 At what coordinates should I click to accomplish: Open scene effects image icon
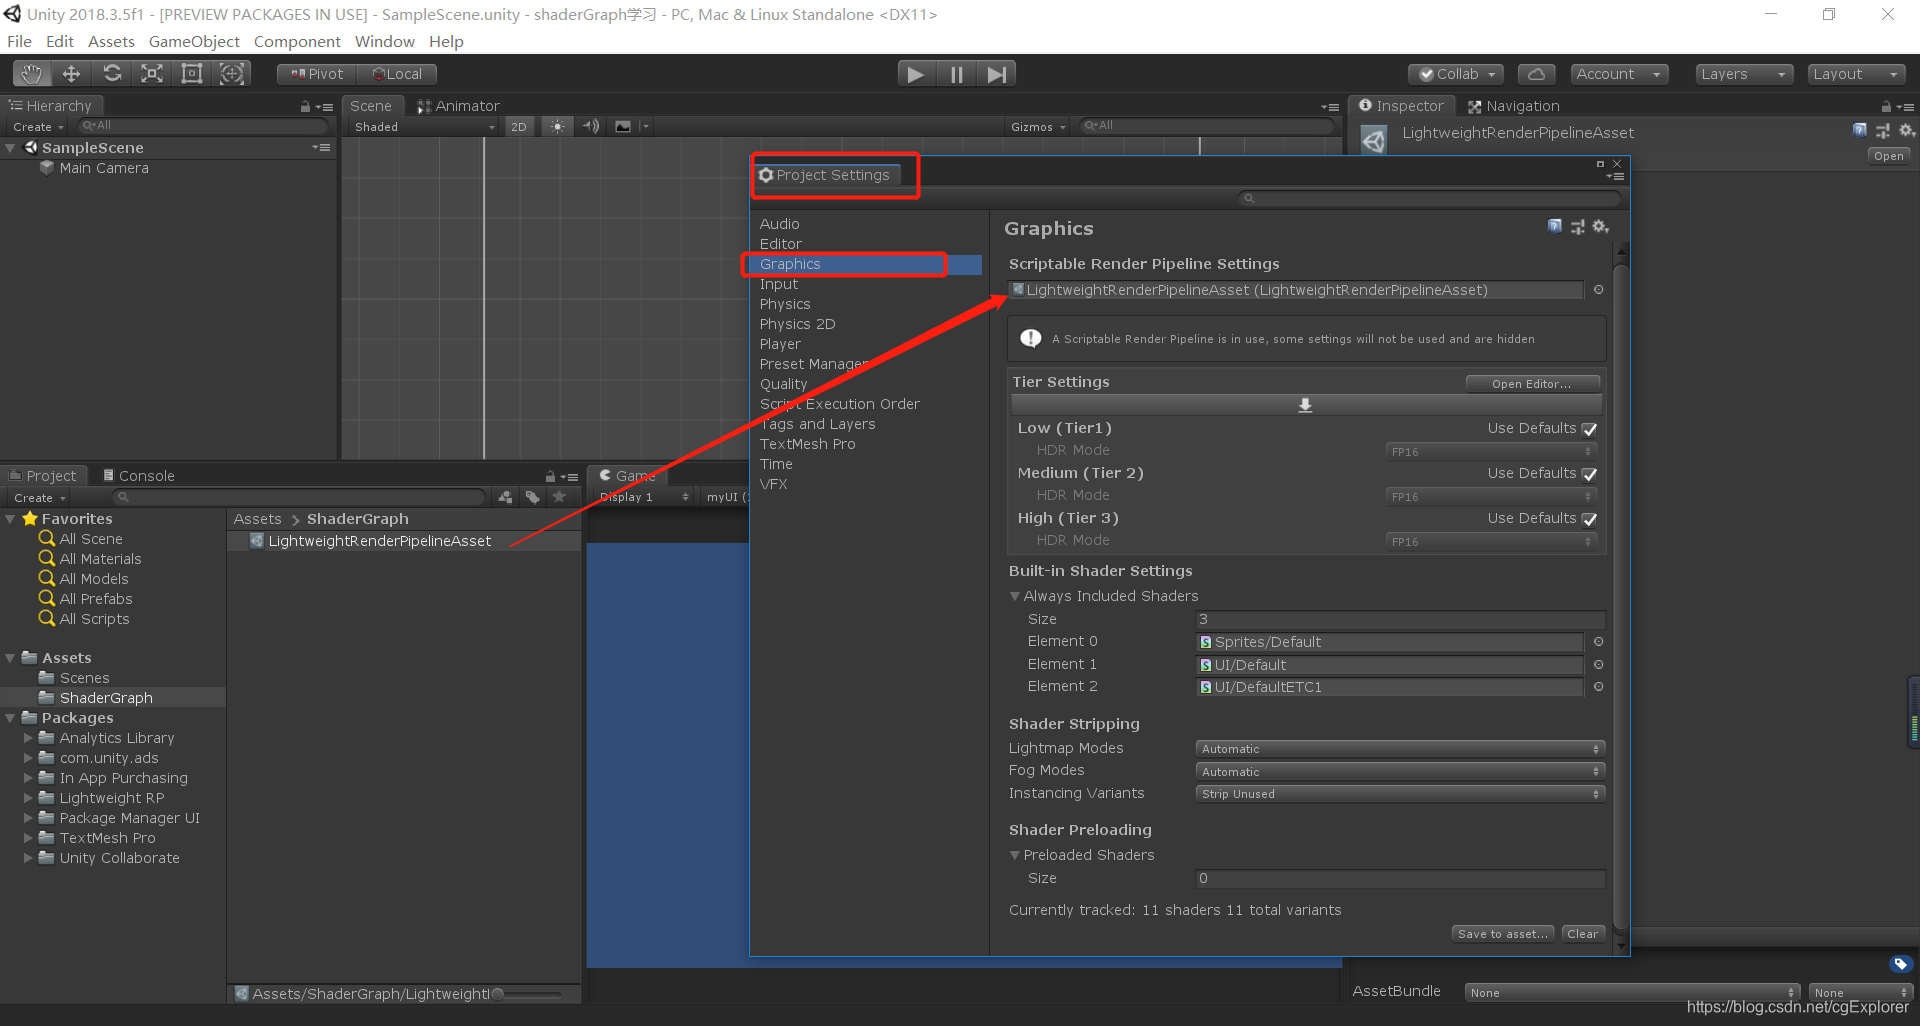623,126
